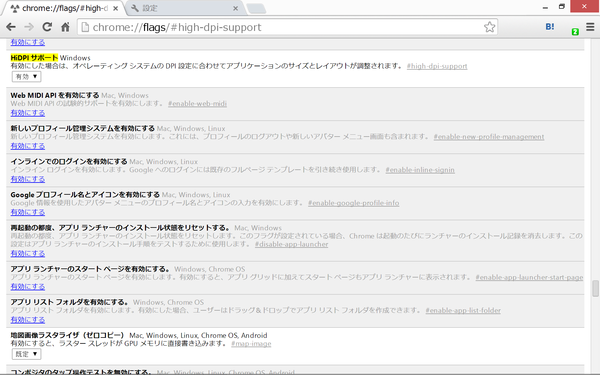Click the インラインでのログインを有効にする heading

69,161
